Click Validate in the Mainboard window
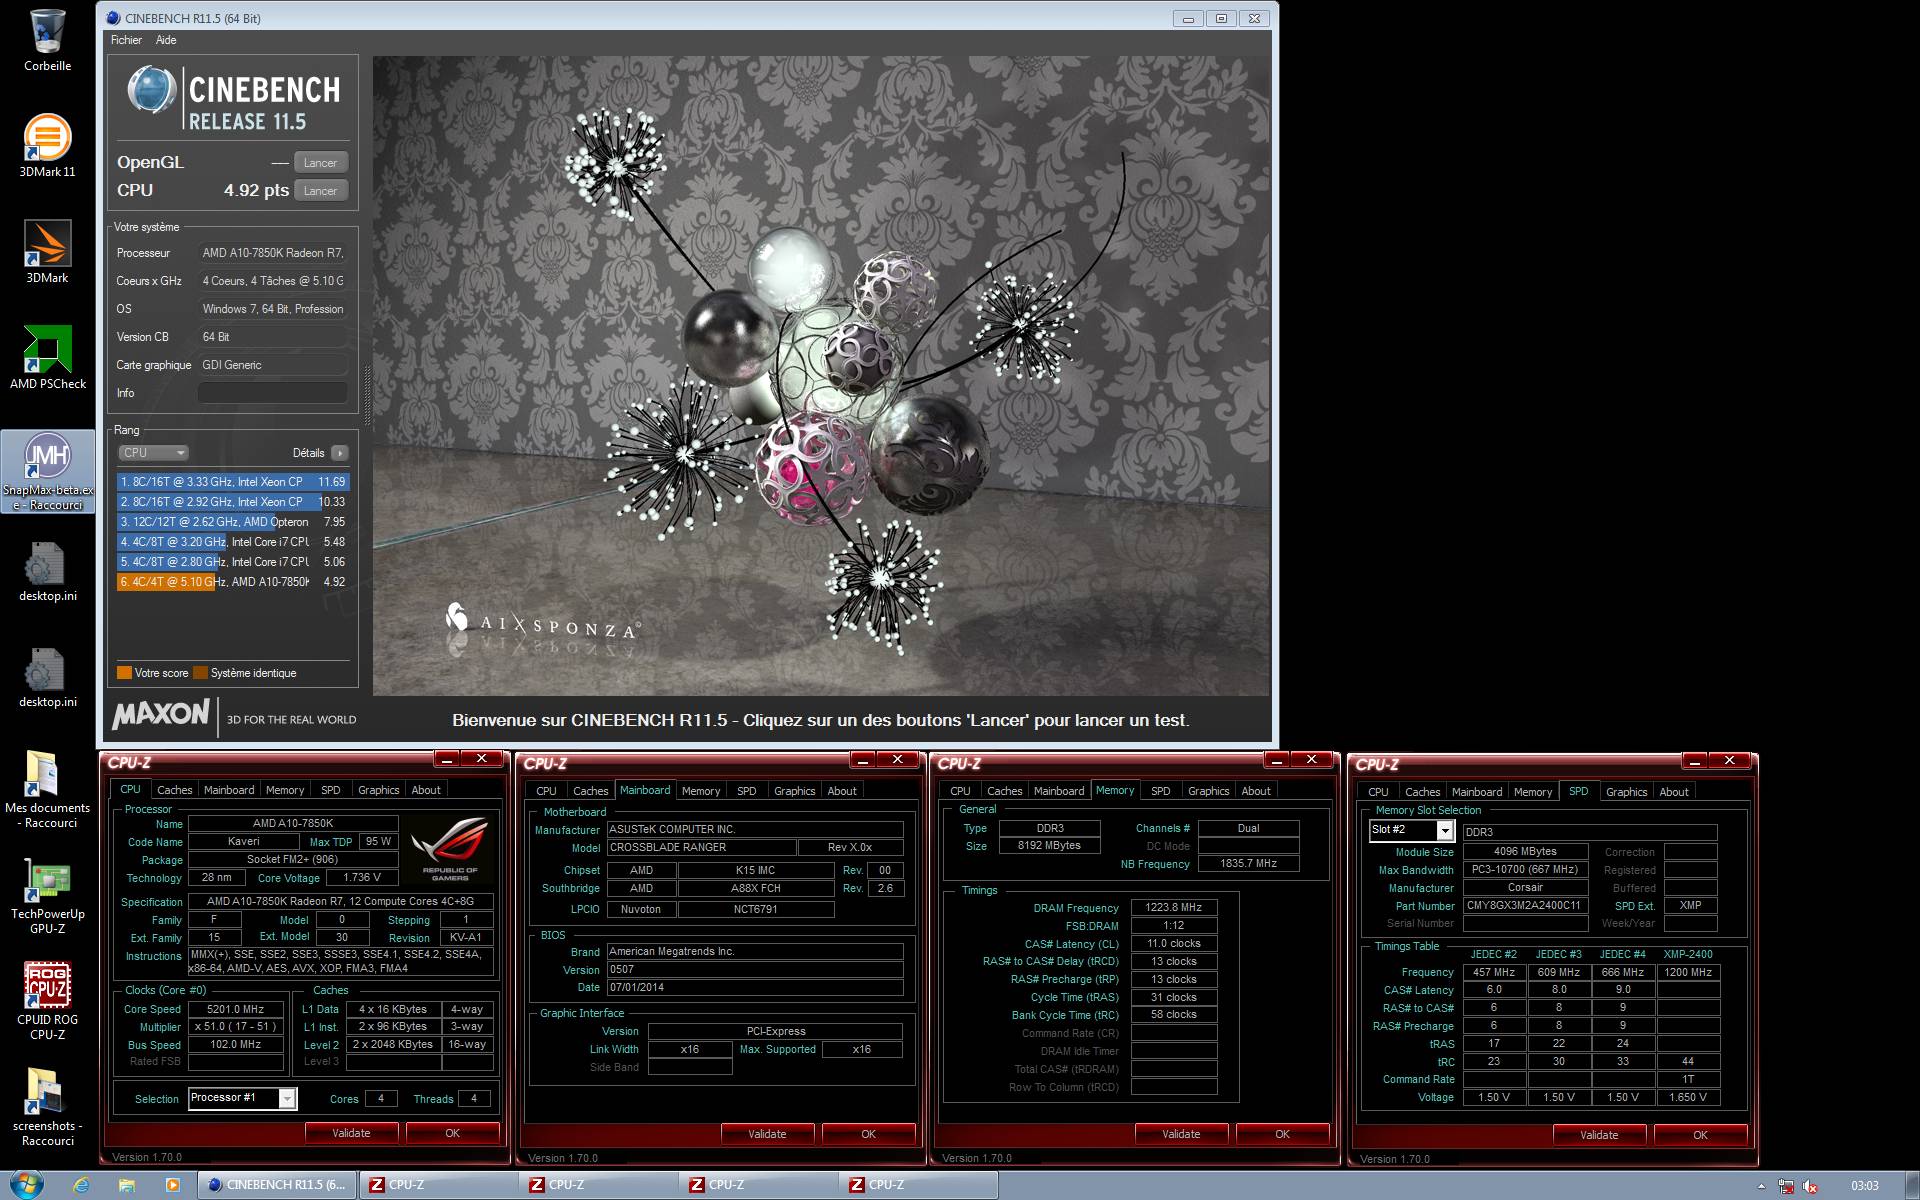The image size is (1920, 1200). coord(767,1134)
